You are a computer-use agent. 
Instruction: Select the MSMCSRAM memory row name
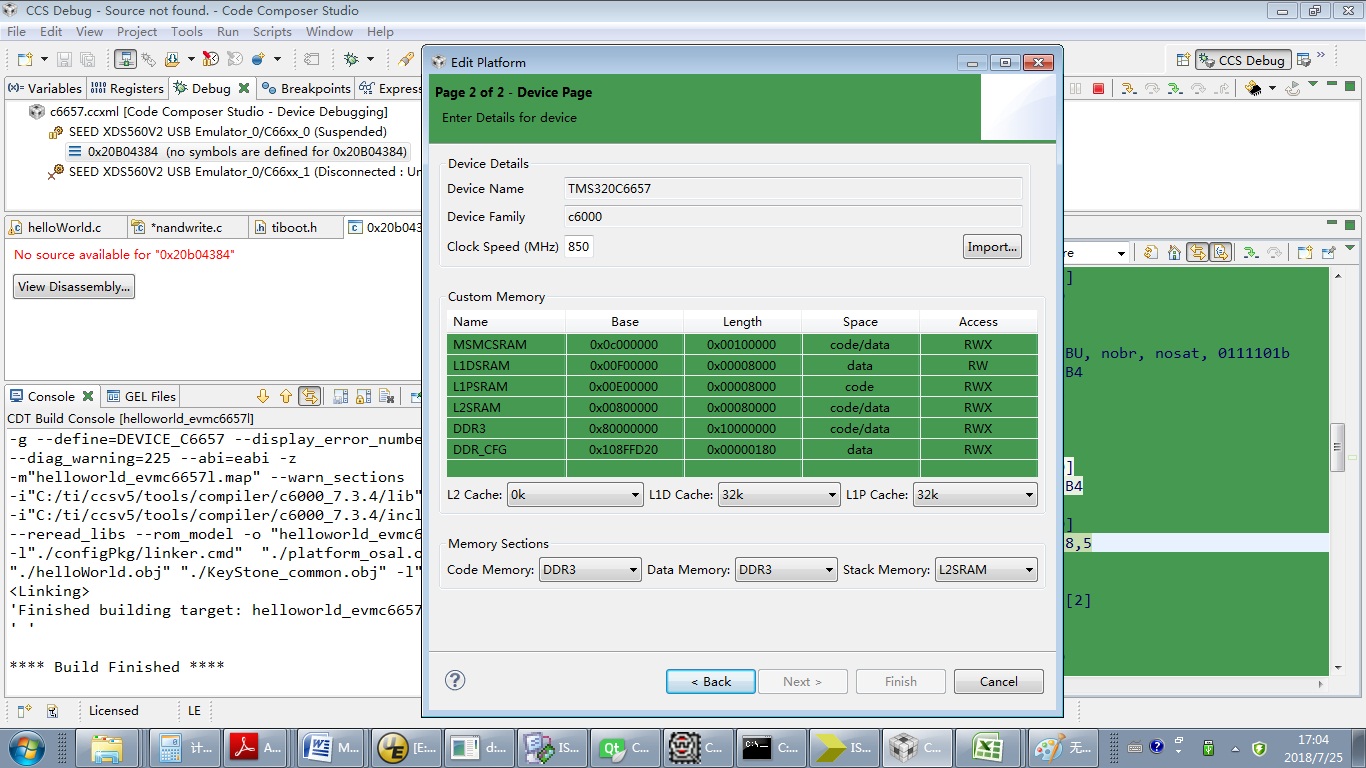[489, 345]
